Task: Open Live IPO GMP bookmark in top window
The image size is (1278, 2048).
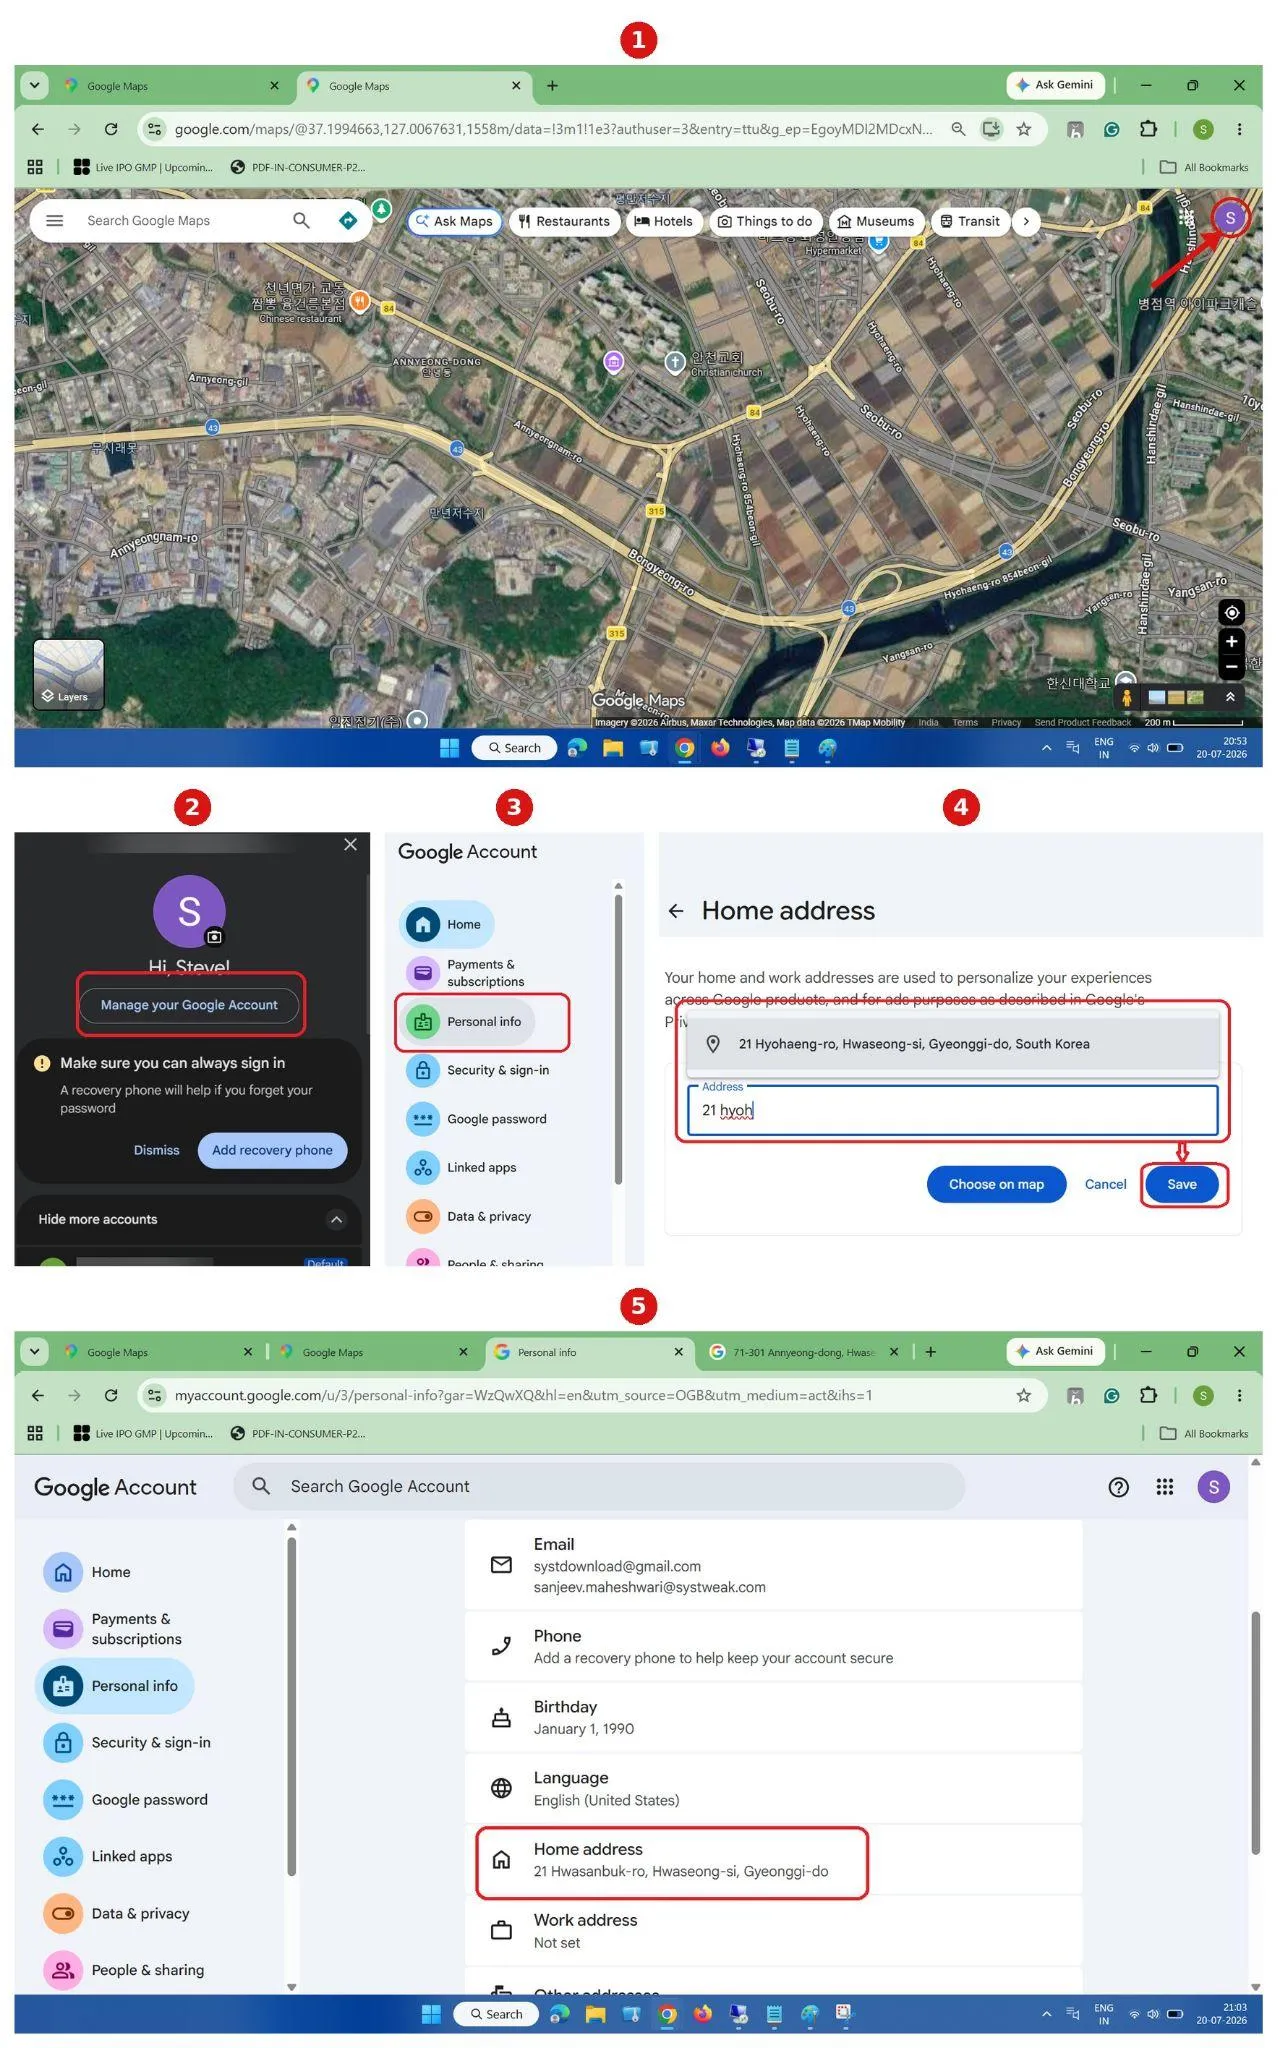Action: point(143,167)
